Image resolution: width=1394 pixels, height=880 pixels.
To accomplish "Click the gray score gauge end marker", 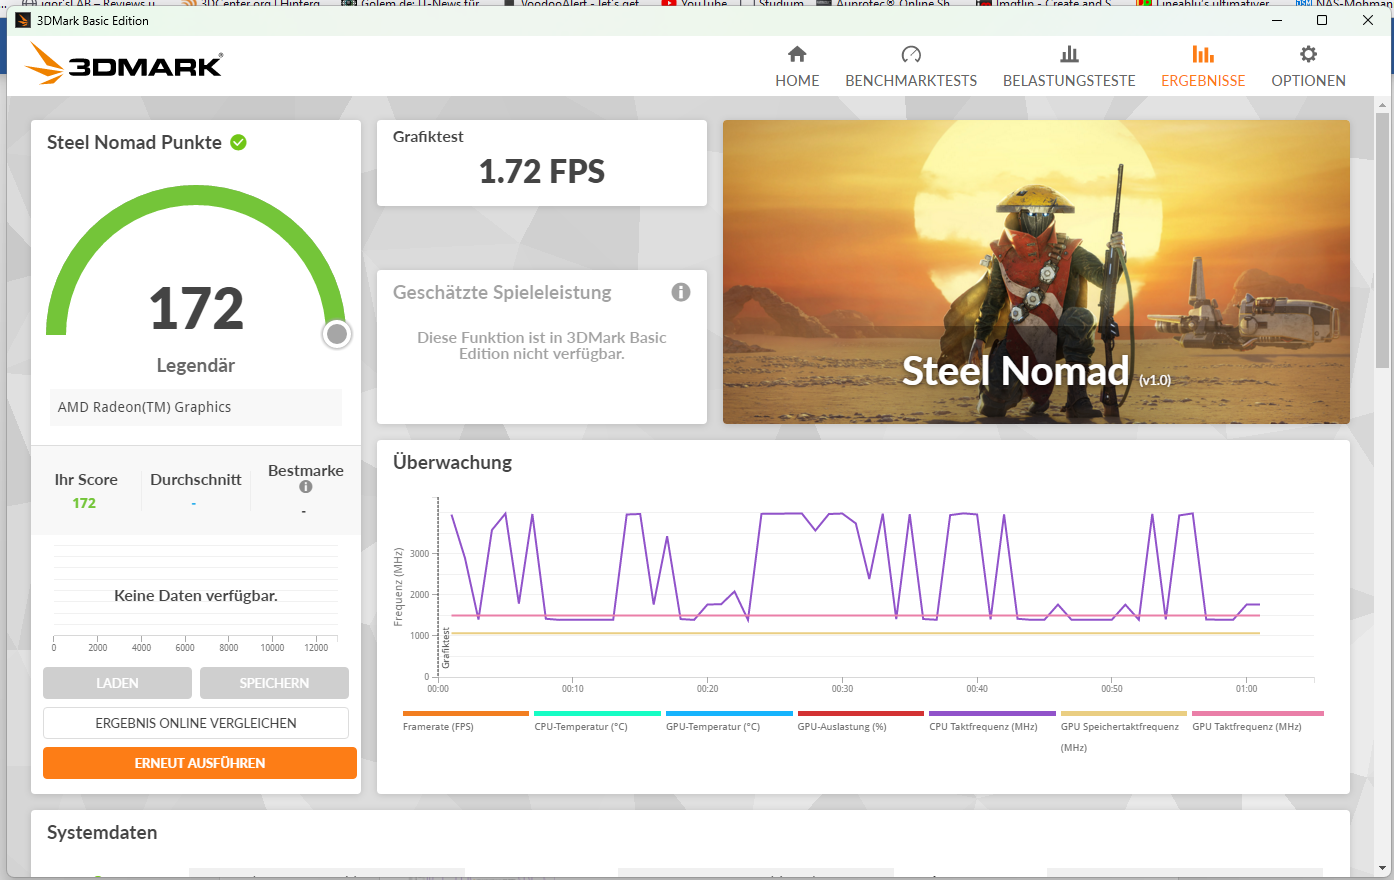I will click(337, 334).
